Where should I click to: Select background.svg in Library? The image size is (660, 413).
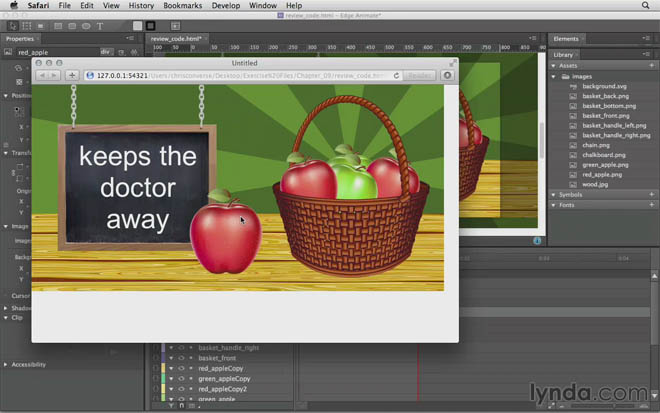pyautogui.click(x=604, y=86)
